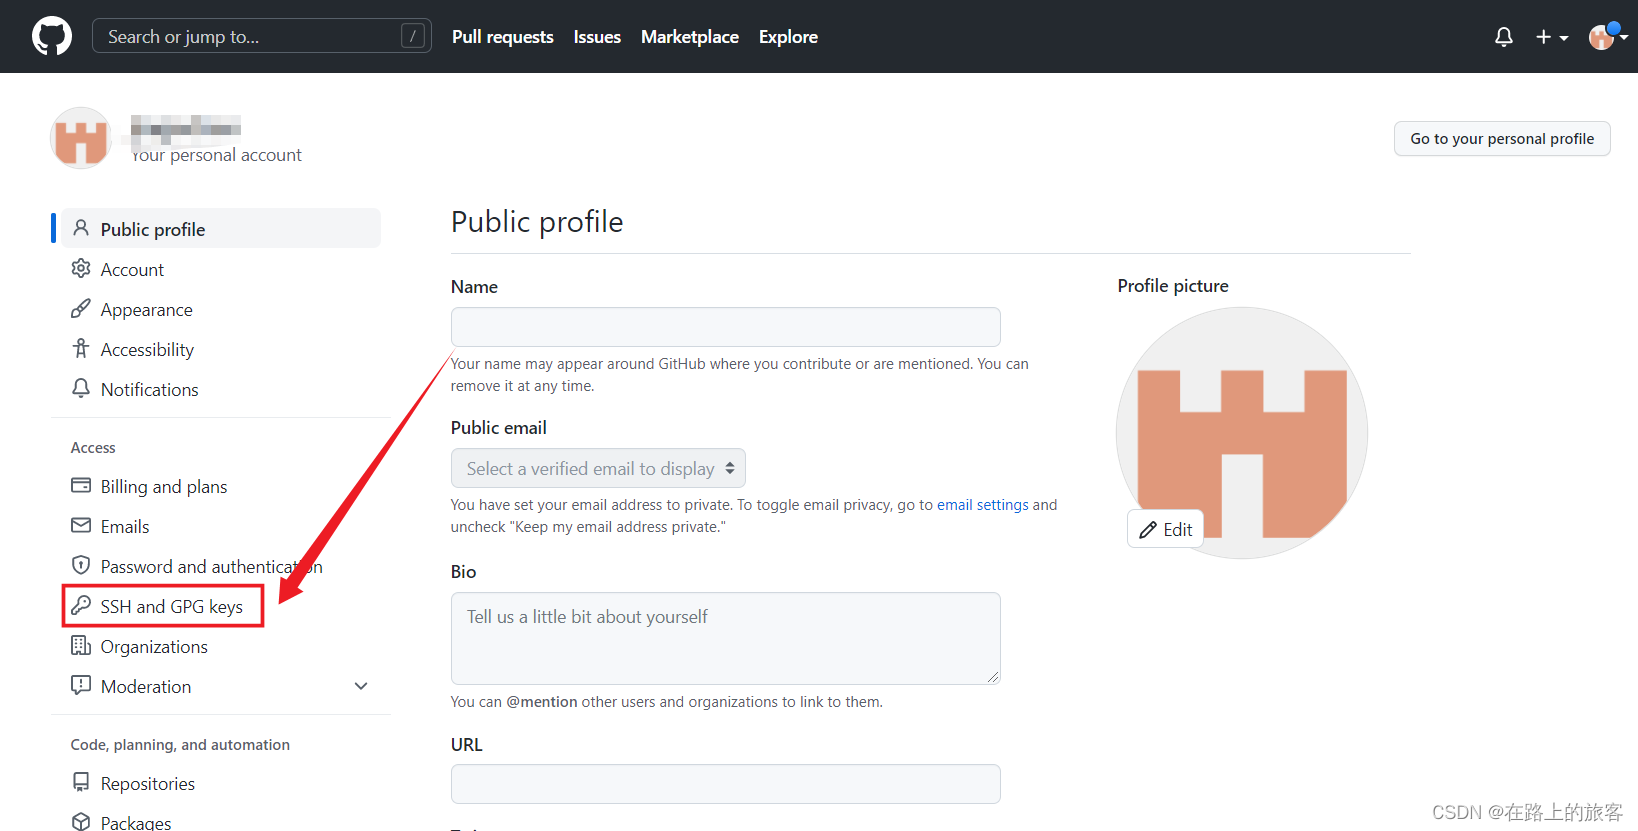Screen dimensions: 1638x831
Task: Click the Name input field
Action: click(725, 327)
